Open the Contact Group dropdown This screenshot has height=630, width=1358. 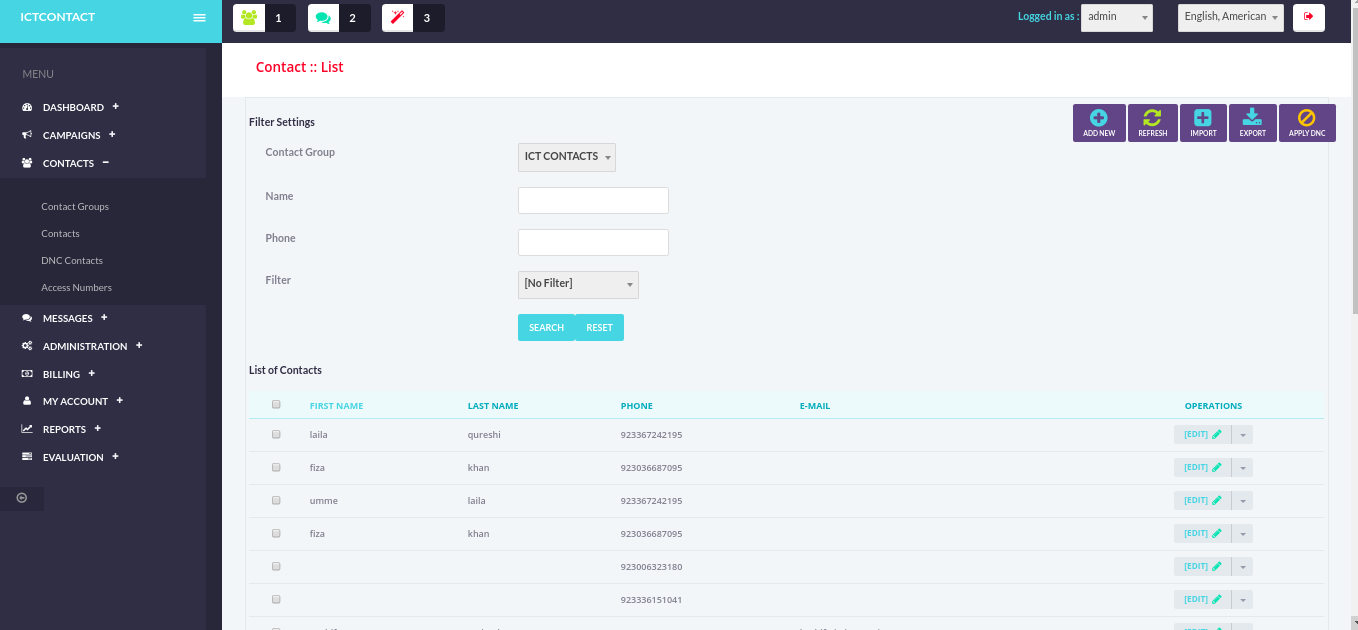(x=567, y=157)
